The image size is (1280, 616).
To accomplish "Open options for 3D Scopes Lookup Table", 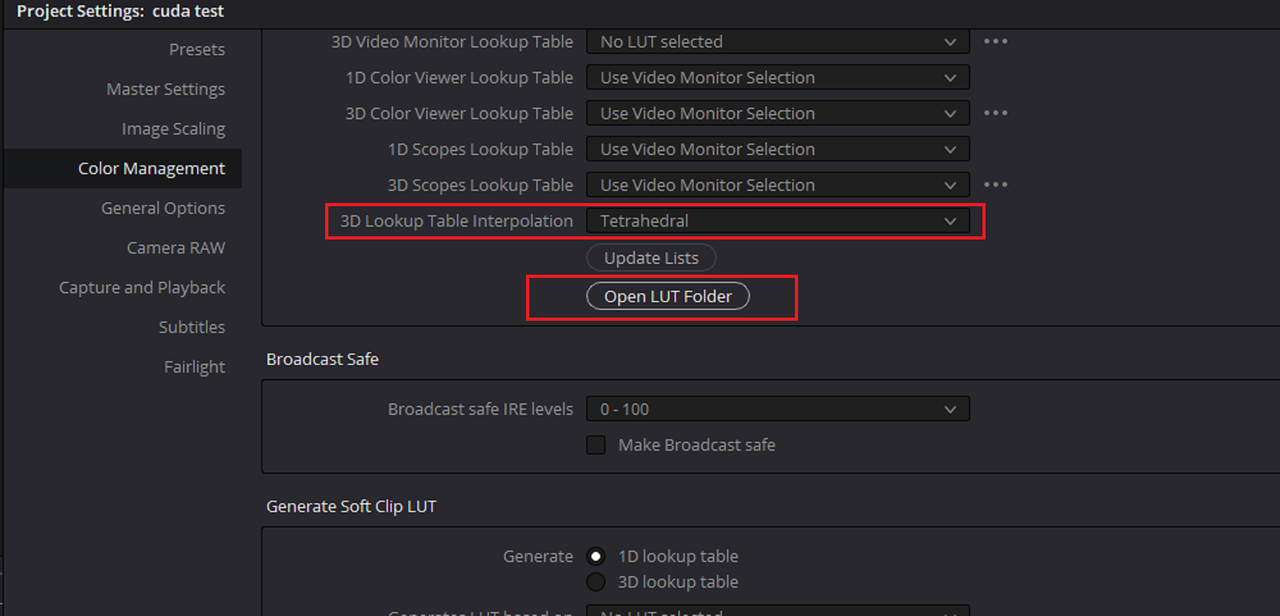I will click(995, 185).
